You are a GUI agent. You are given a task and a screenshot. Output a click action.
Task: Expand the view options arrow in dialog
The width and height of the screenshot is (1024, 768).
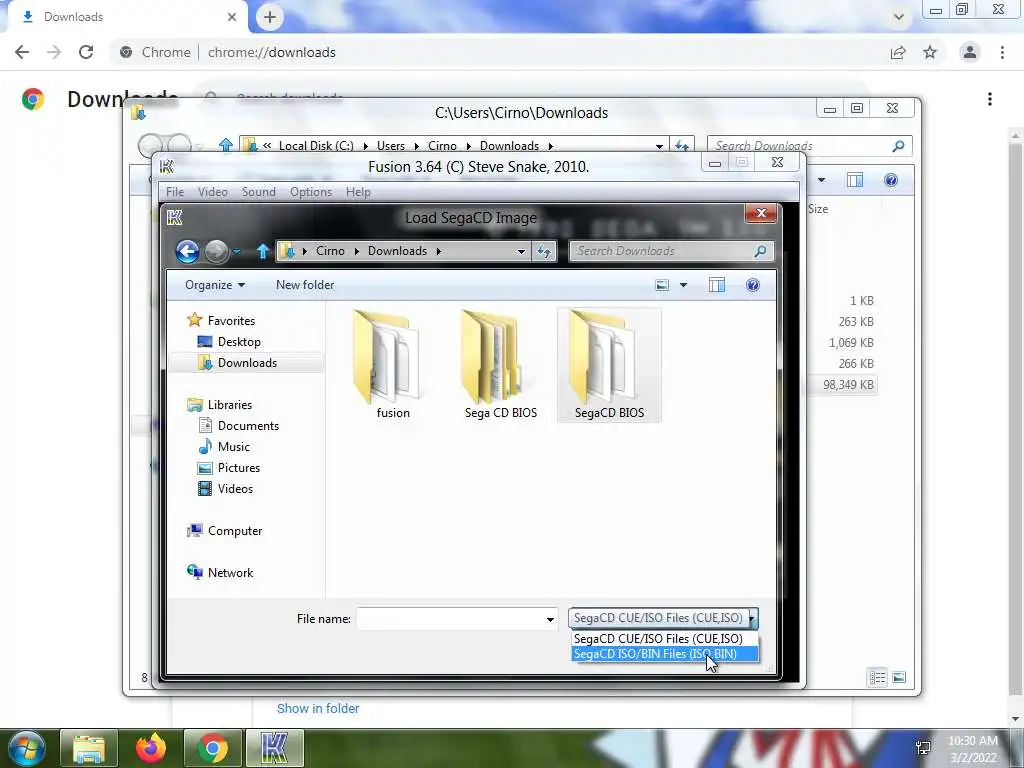[683, 285]
